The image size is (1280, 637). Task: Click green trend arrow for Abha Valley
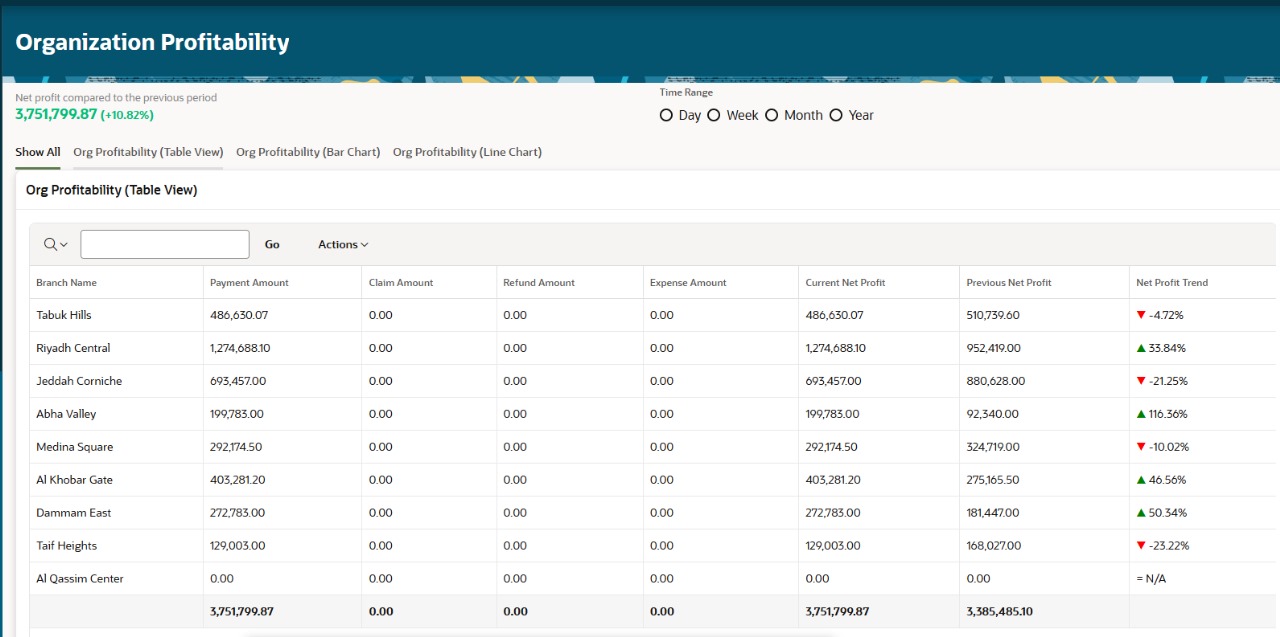point(1141,414)
